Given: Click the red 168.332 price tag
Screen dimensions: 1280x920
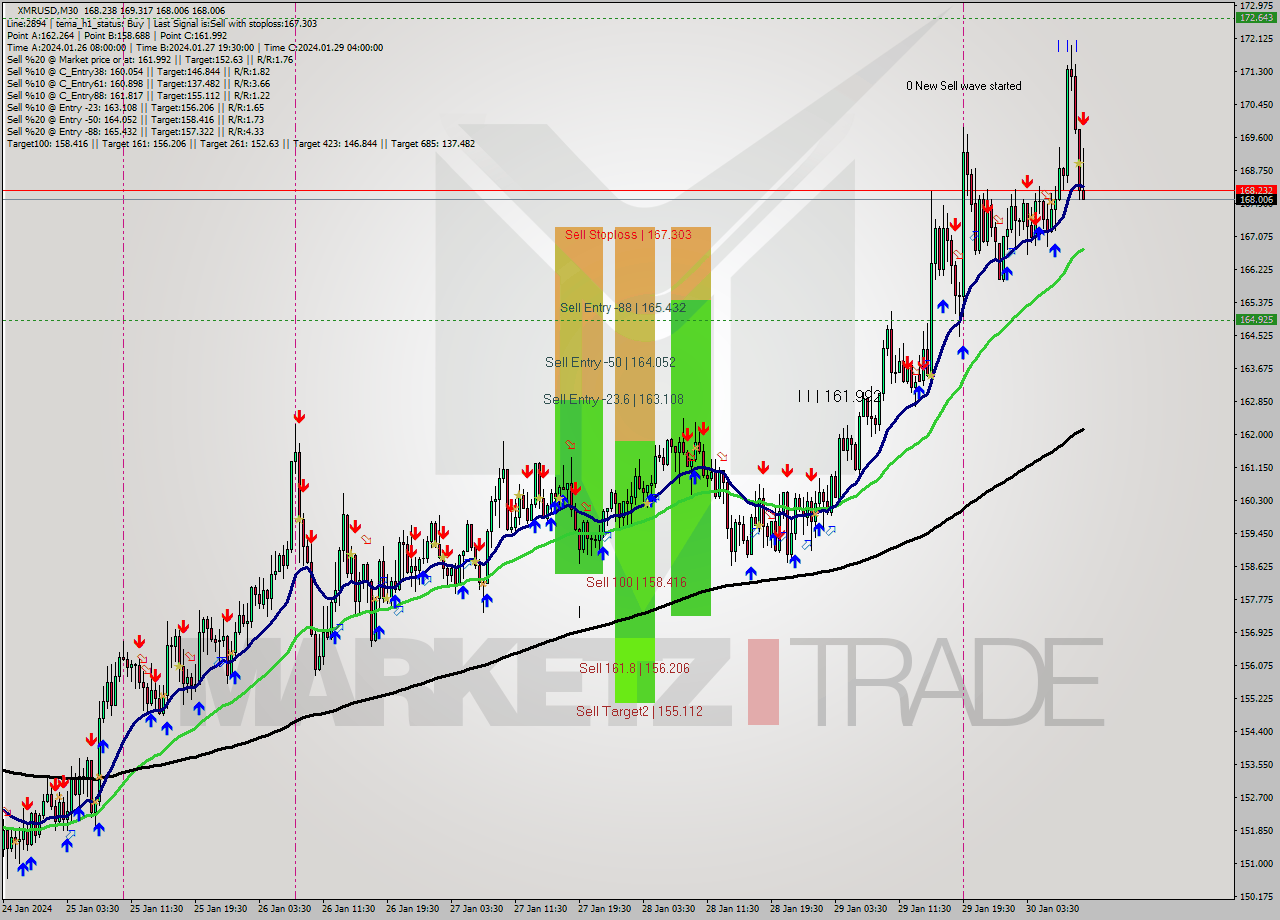Looking at the screenshot, I should [1256, 190].
